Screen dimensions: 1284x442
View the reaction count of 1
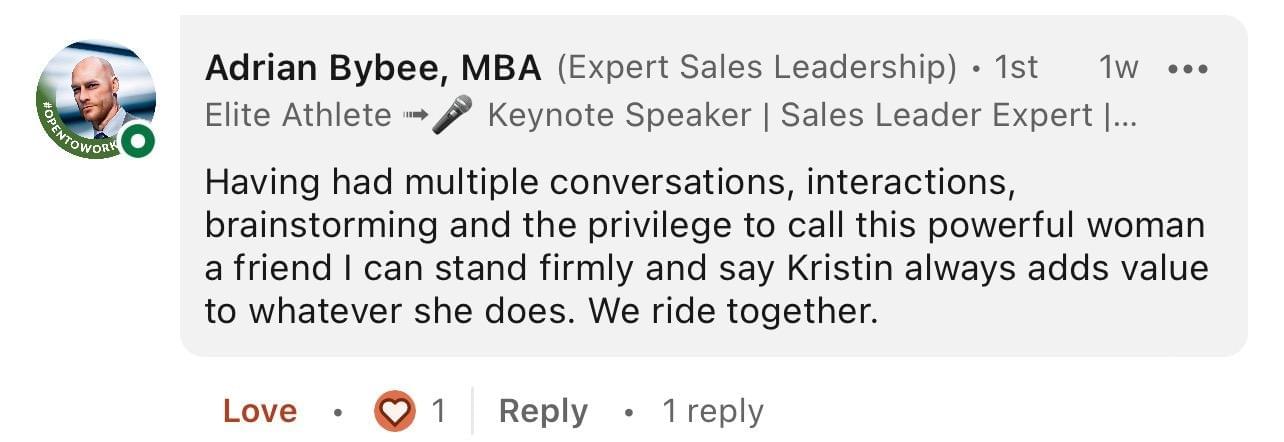[x=436, y=411]
